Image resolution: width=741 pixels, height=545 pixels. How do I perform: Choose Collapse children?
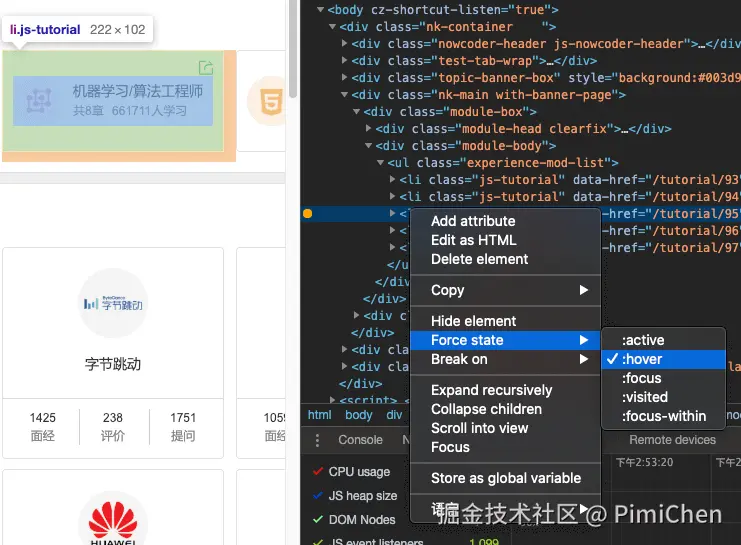(x=505, y=409)
